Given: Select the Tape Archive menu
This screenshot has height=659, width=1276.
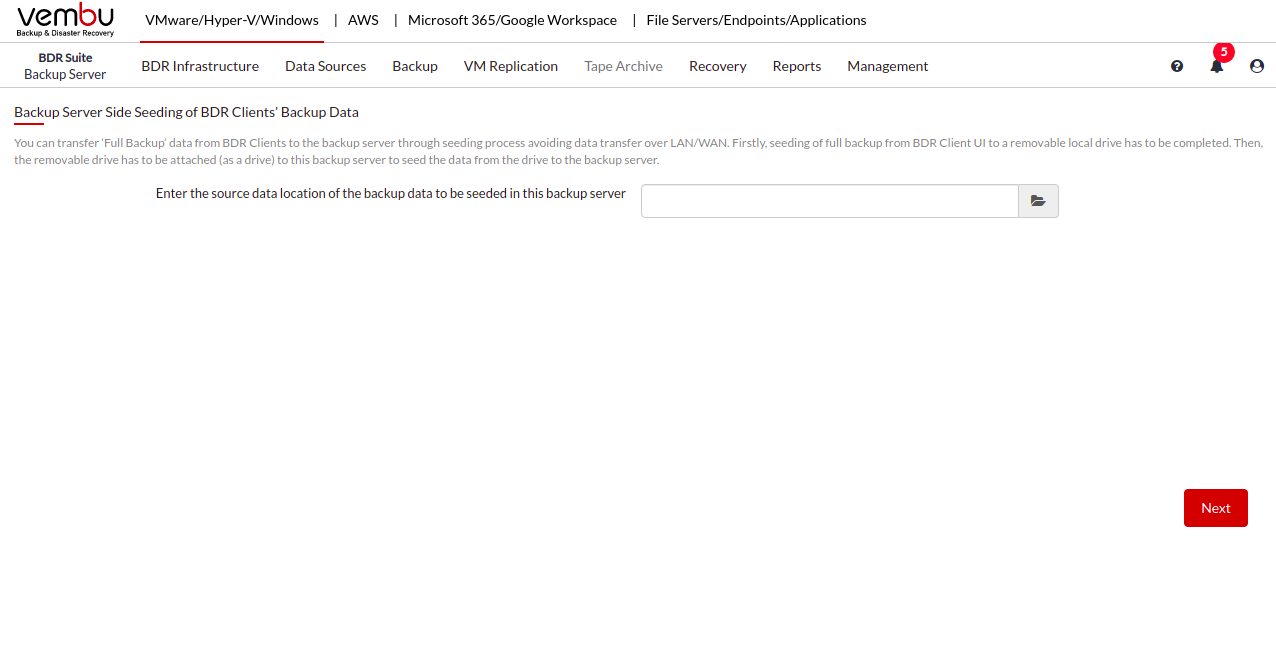Looking at the screenshot, I should 623,66.
